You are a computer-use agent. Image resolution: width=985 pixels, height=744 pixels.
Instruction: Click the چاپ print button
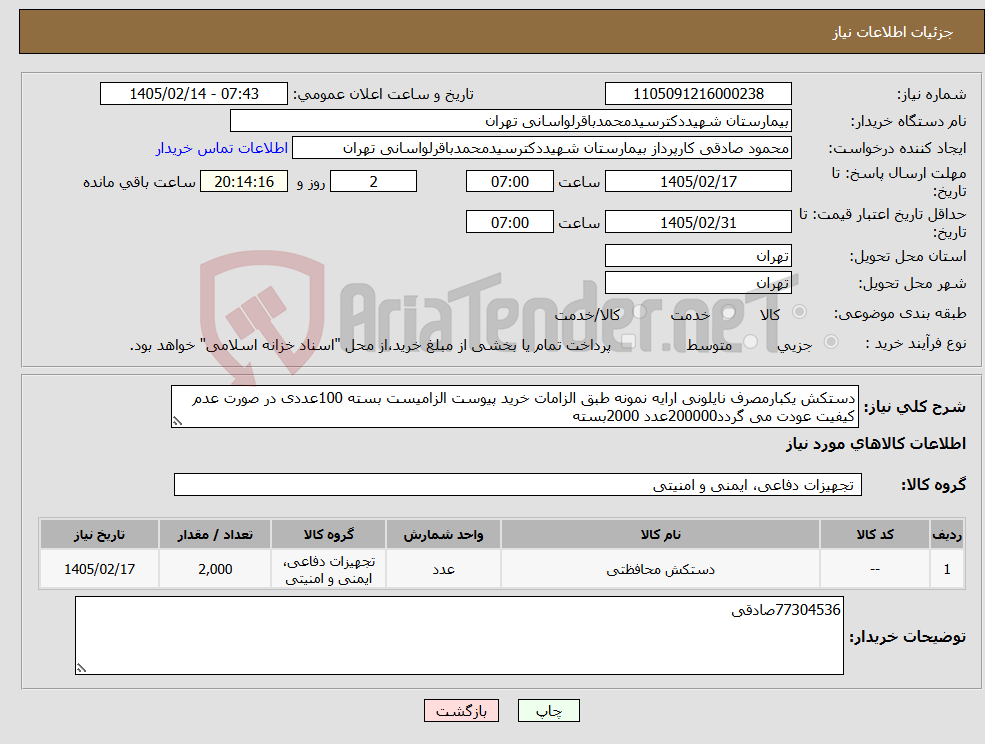548,711
